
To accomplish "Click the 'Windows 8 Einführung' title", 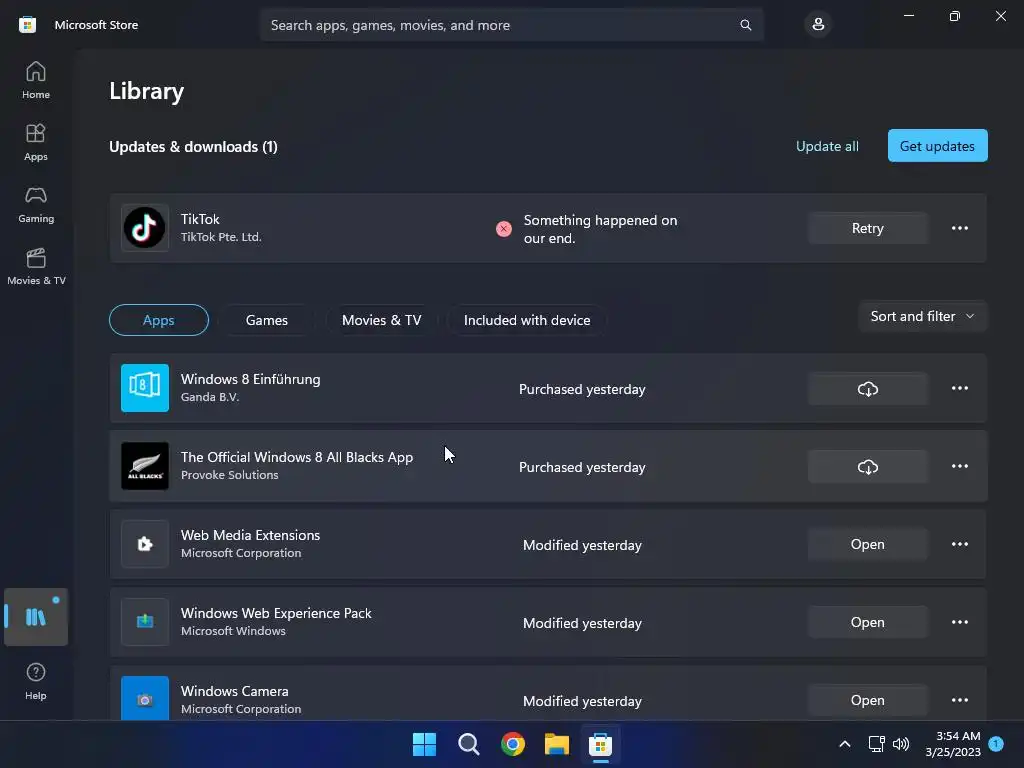I will (x=250, y=379).
